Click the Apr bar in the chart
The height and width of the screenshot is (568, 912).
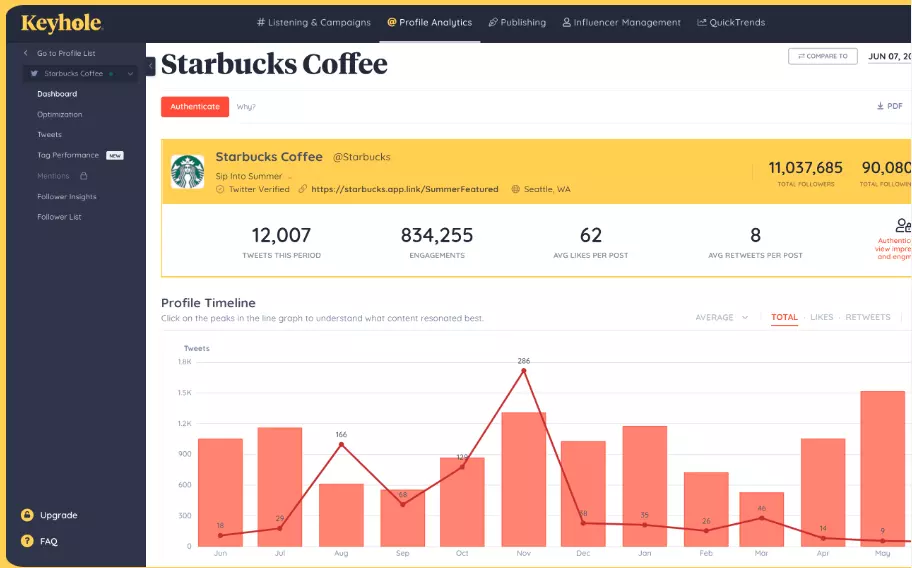pos(823,492)
